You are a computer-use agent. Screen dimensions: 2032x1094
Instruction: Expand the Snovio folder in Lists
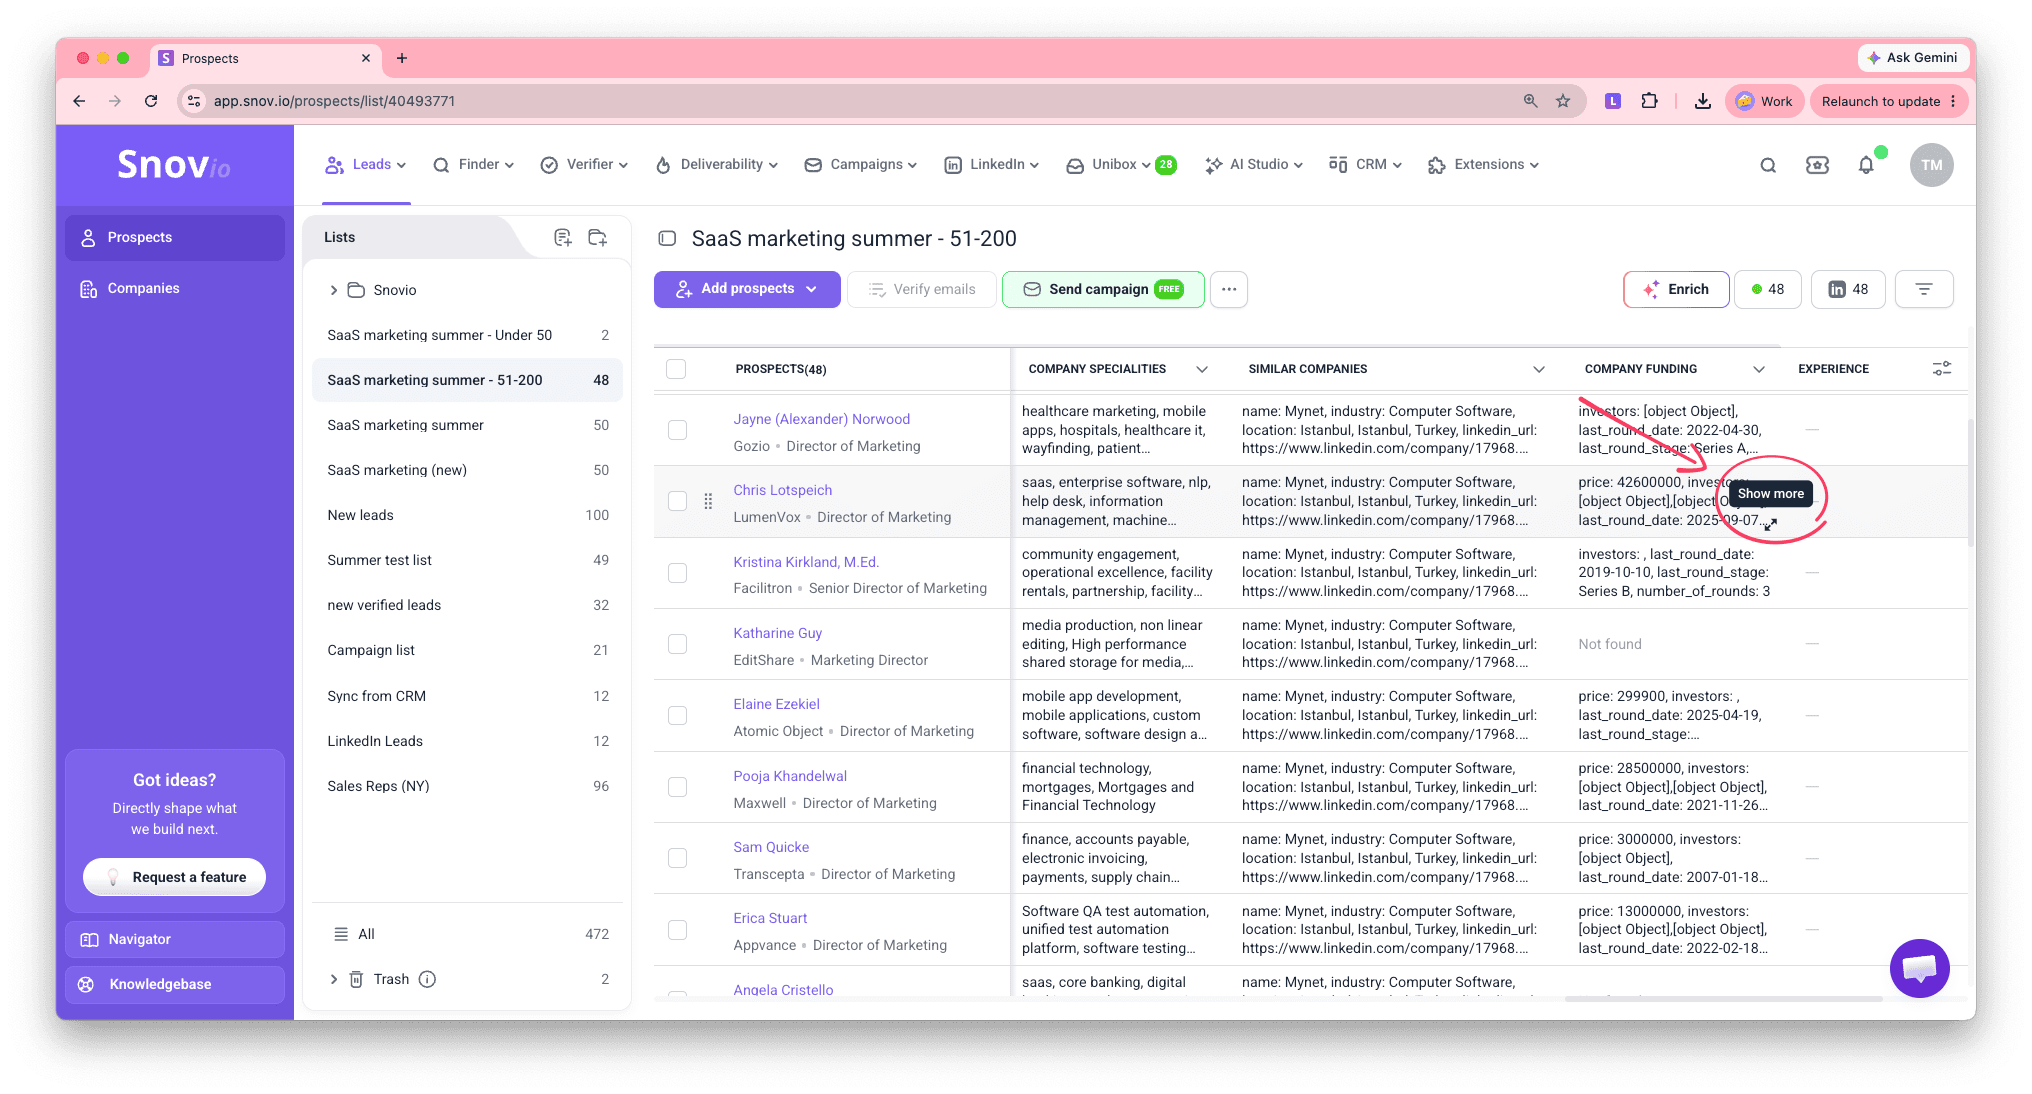point(333,290)
